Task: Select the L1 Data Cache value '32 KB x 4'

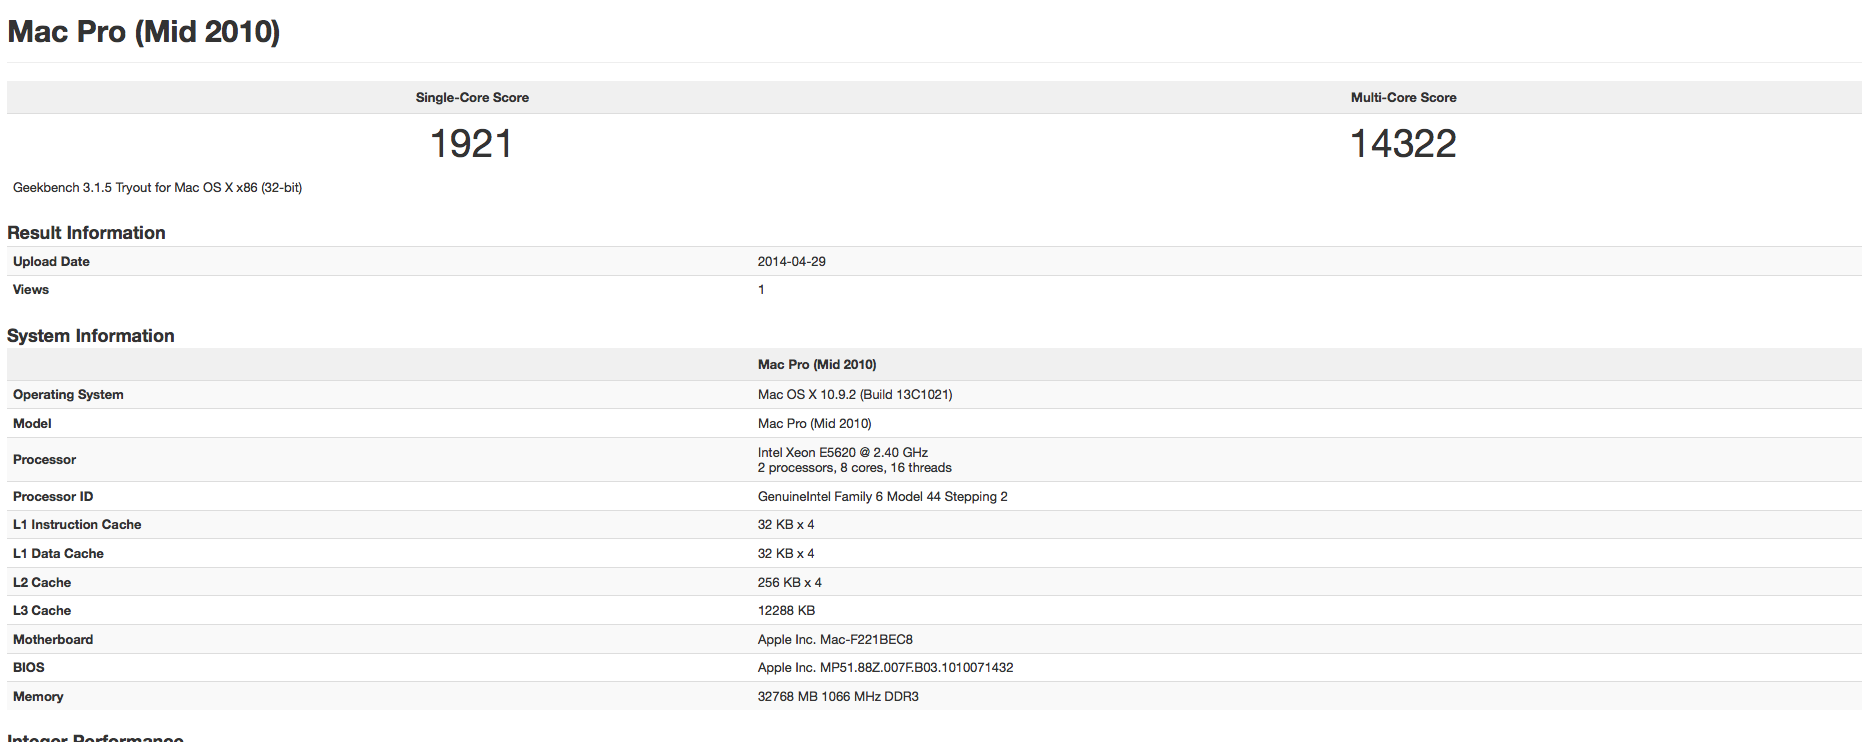Action: tap(786, 554)
